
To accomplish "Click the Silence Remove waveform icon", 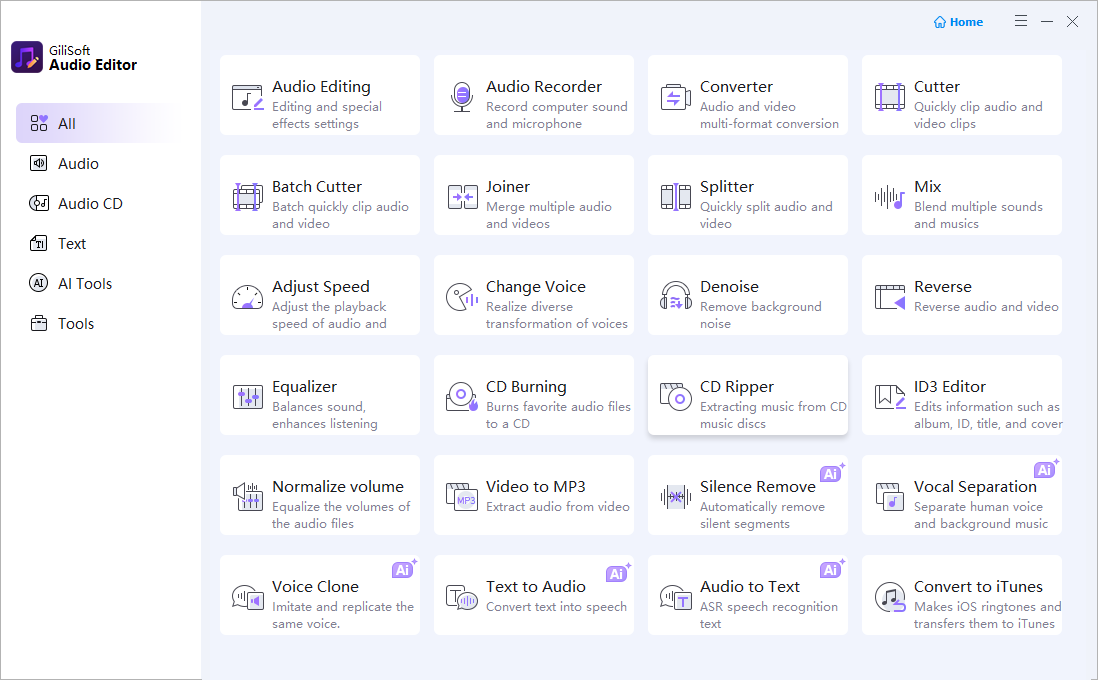I will coord(676,497).
